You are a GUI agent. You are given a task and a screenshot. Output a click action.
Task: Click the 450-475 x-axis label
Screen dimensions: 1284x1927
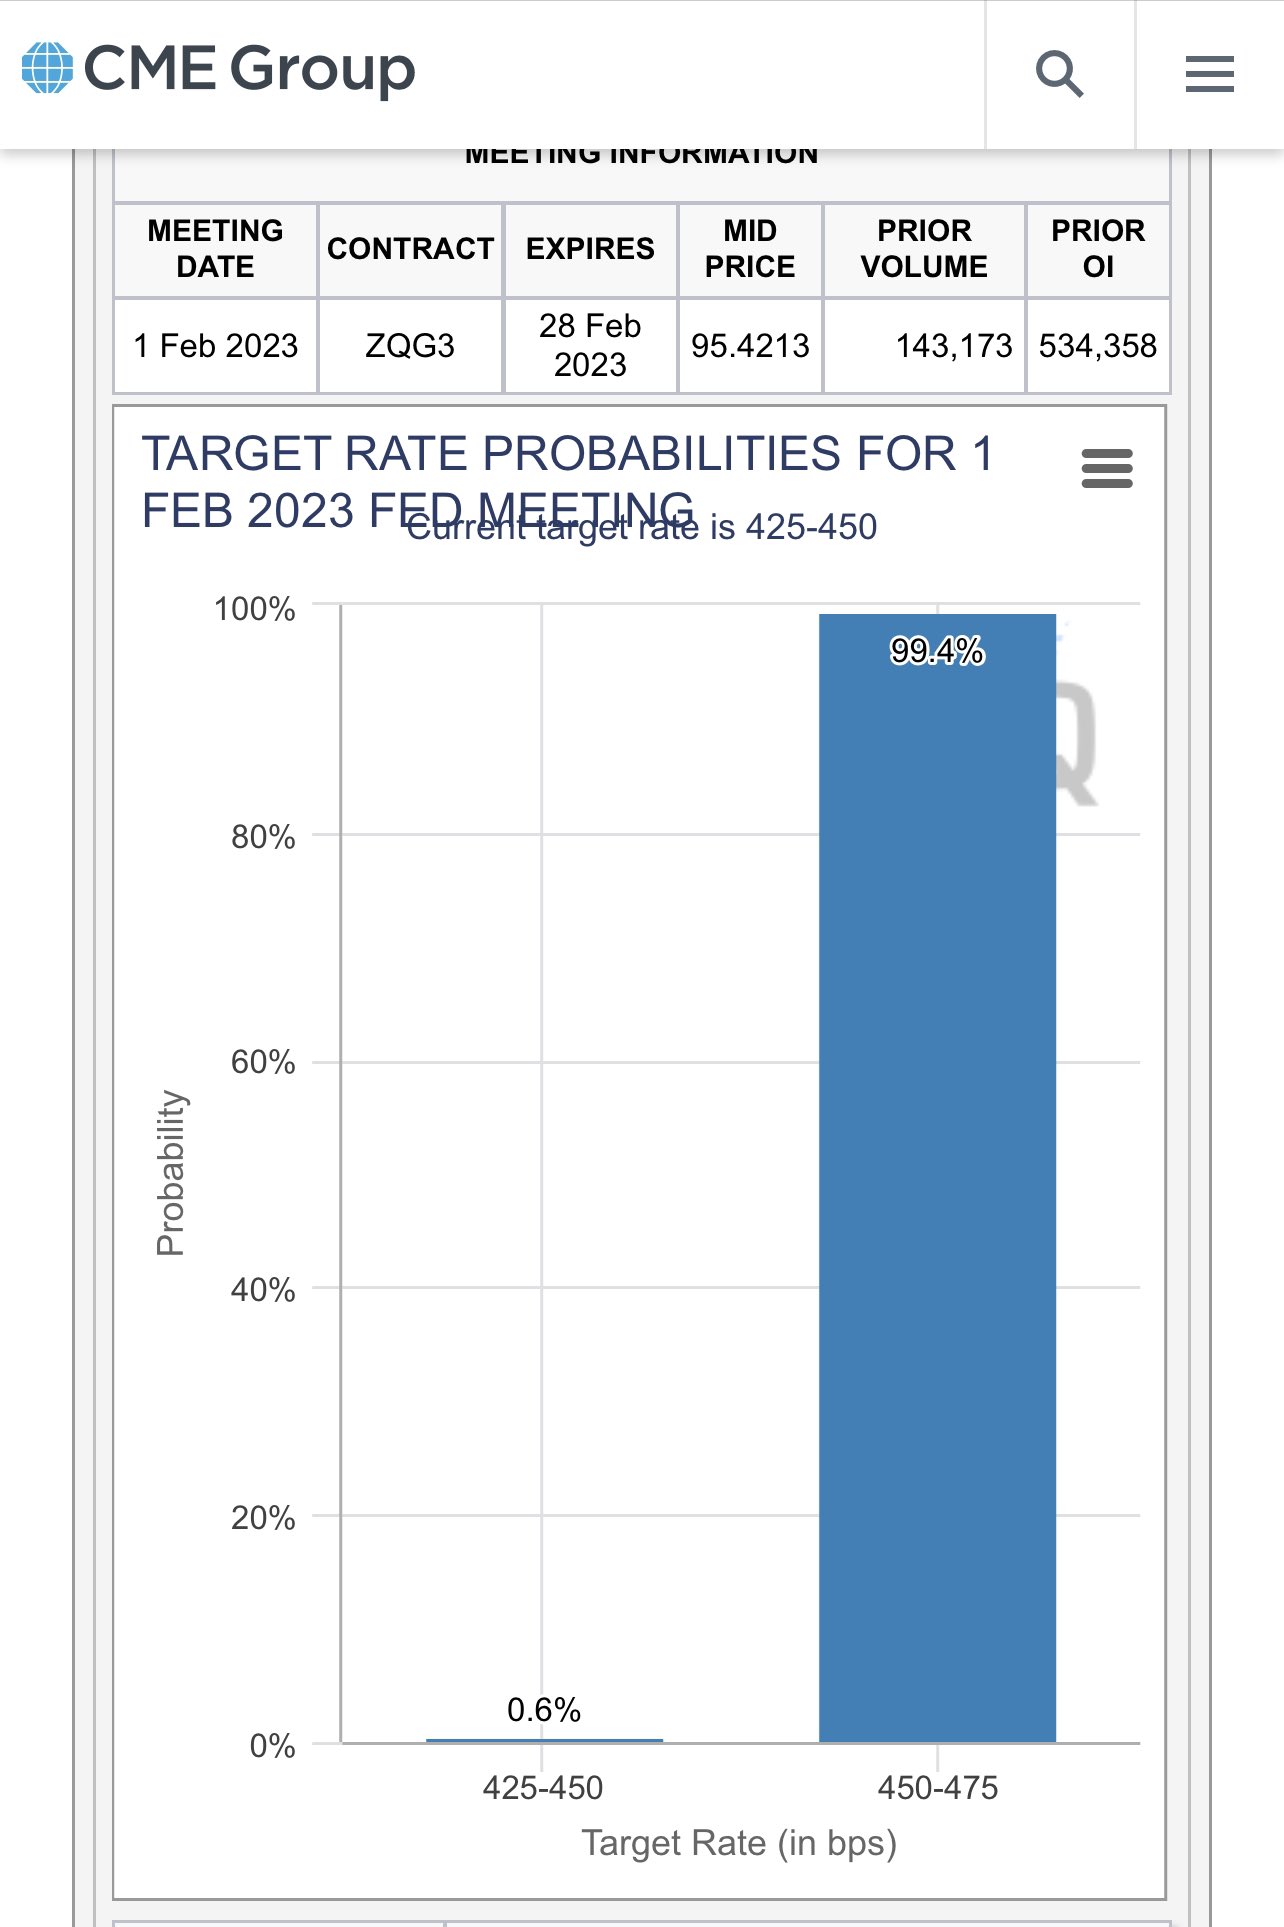click(x=937, y=1787)
